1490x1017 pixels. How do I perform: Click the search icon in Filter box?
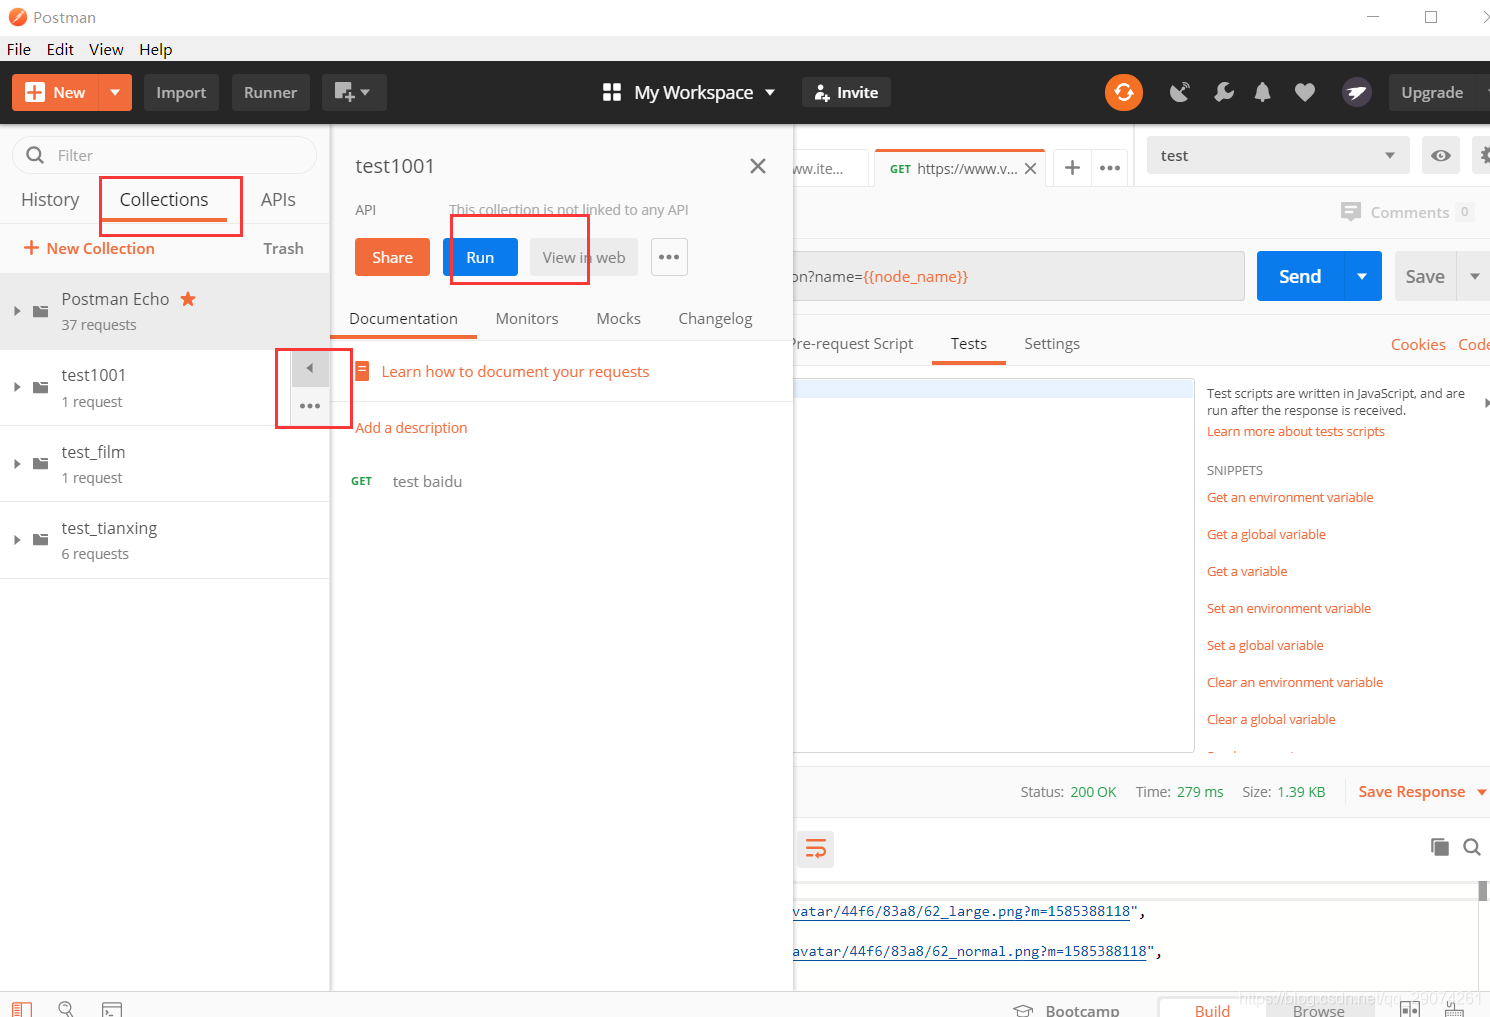pyautogui.click(x=35, y=155)
